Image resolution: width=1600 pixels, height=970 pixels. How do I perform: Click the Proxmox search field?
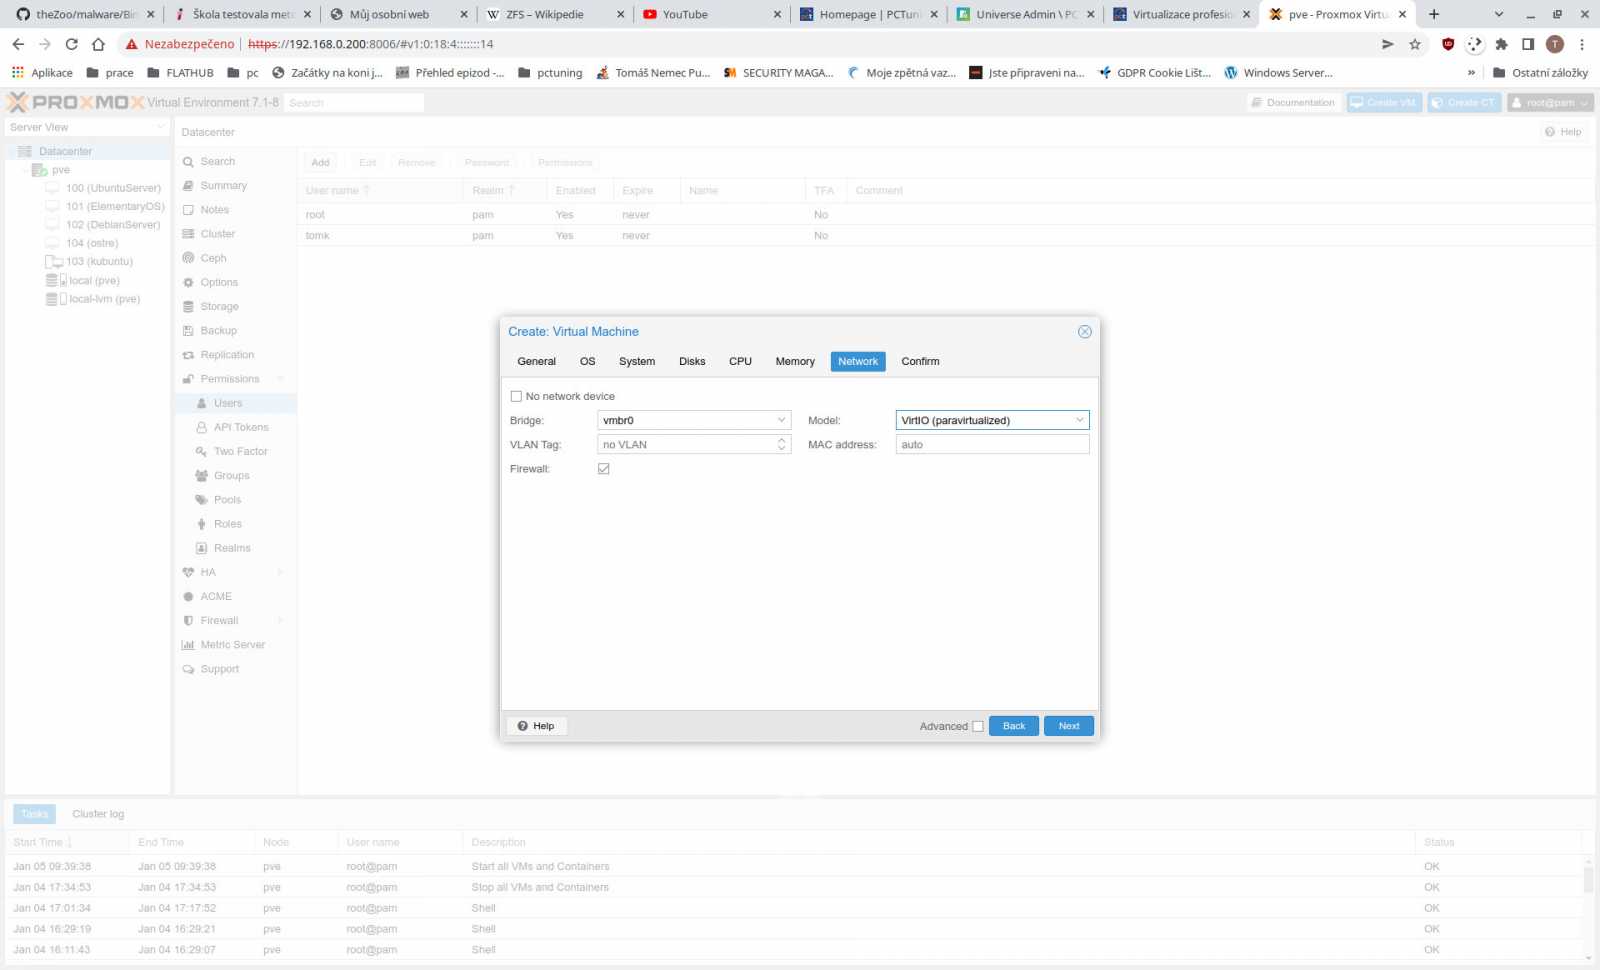click(x=354, y=103)
